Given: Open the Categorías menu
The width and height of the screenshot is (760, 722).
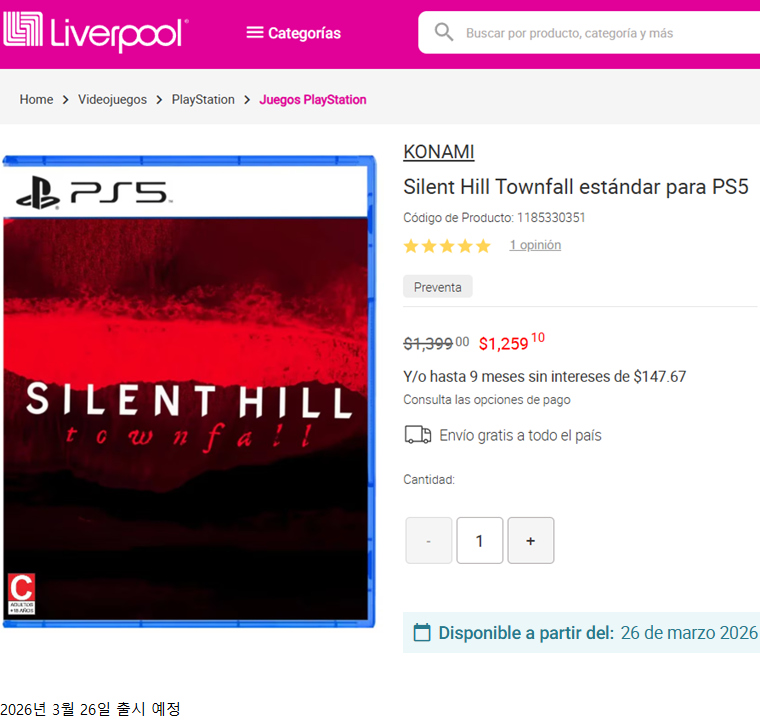Looking at the screenshot, I should tap(294, 33).
